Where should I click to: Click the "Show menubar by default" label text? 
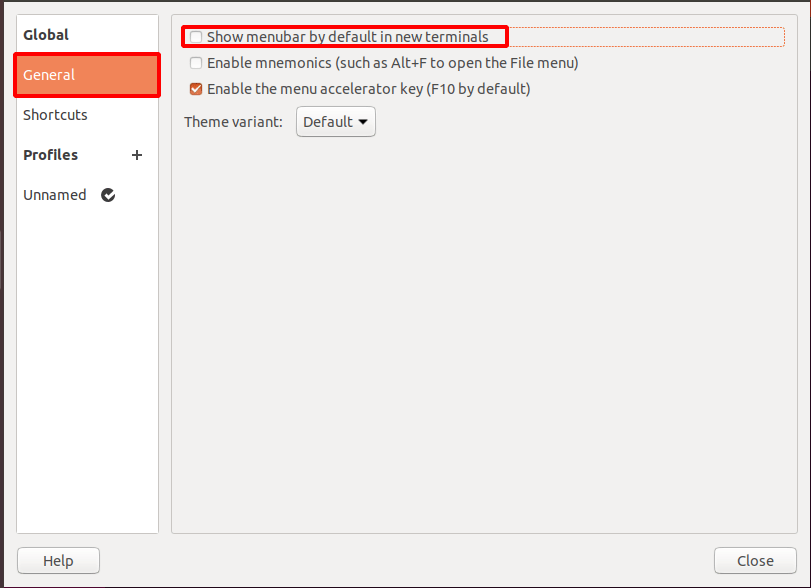point(347,37)
